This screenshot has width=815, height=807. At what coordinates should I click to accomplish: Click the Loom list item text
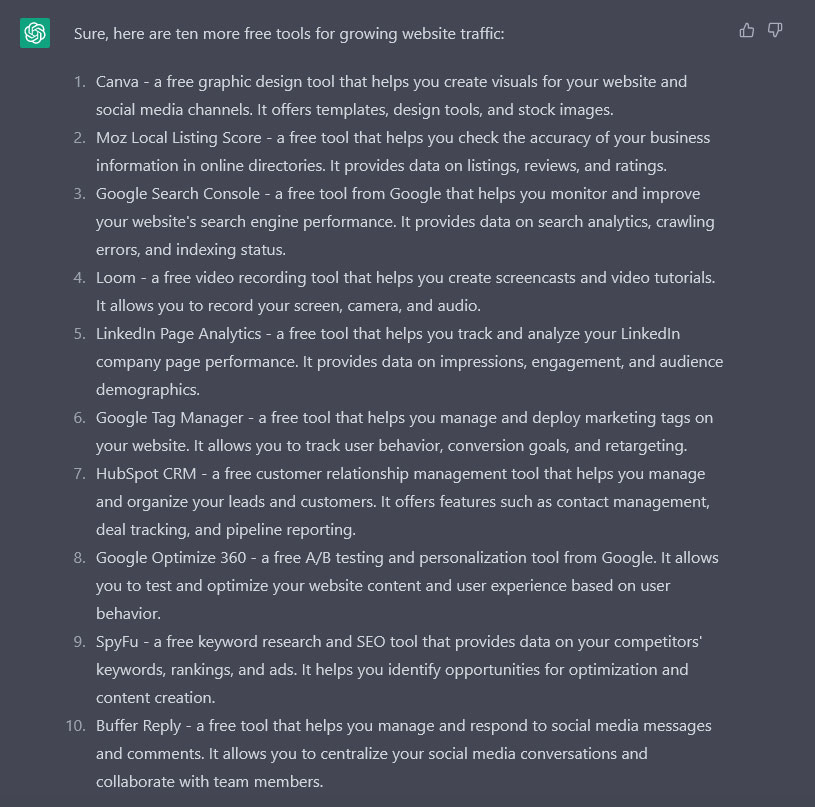tap(405, 292)
